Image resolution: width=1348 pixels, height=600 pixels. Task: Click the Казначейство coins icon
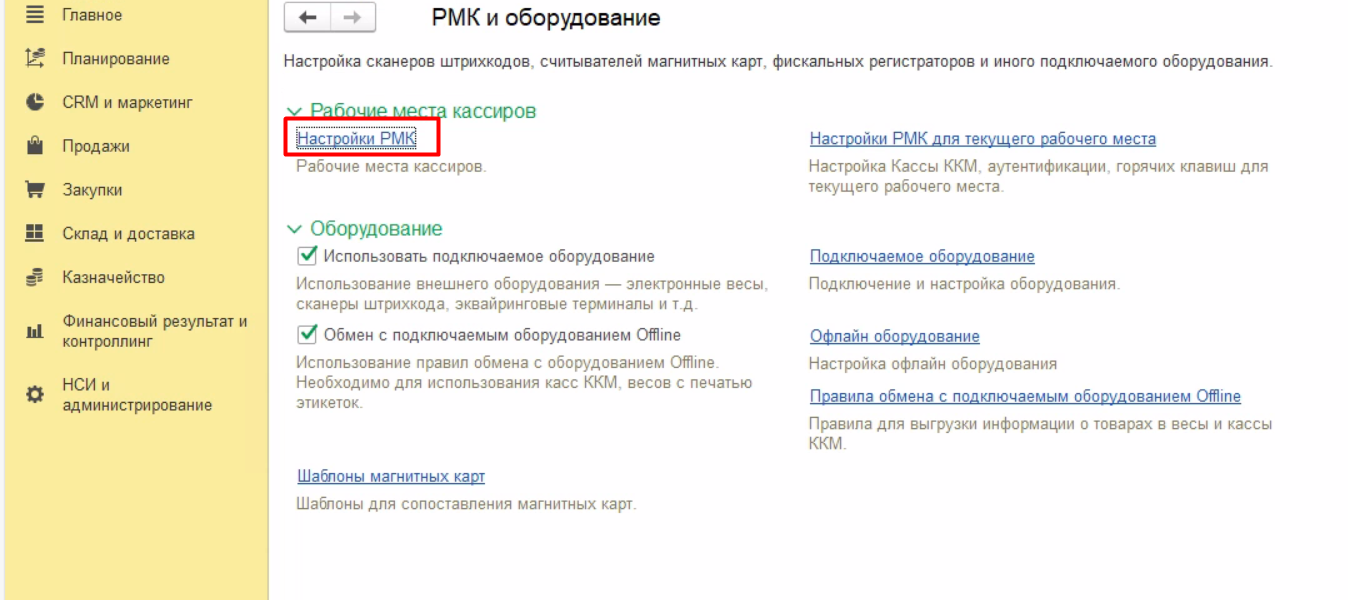(35, 277)
